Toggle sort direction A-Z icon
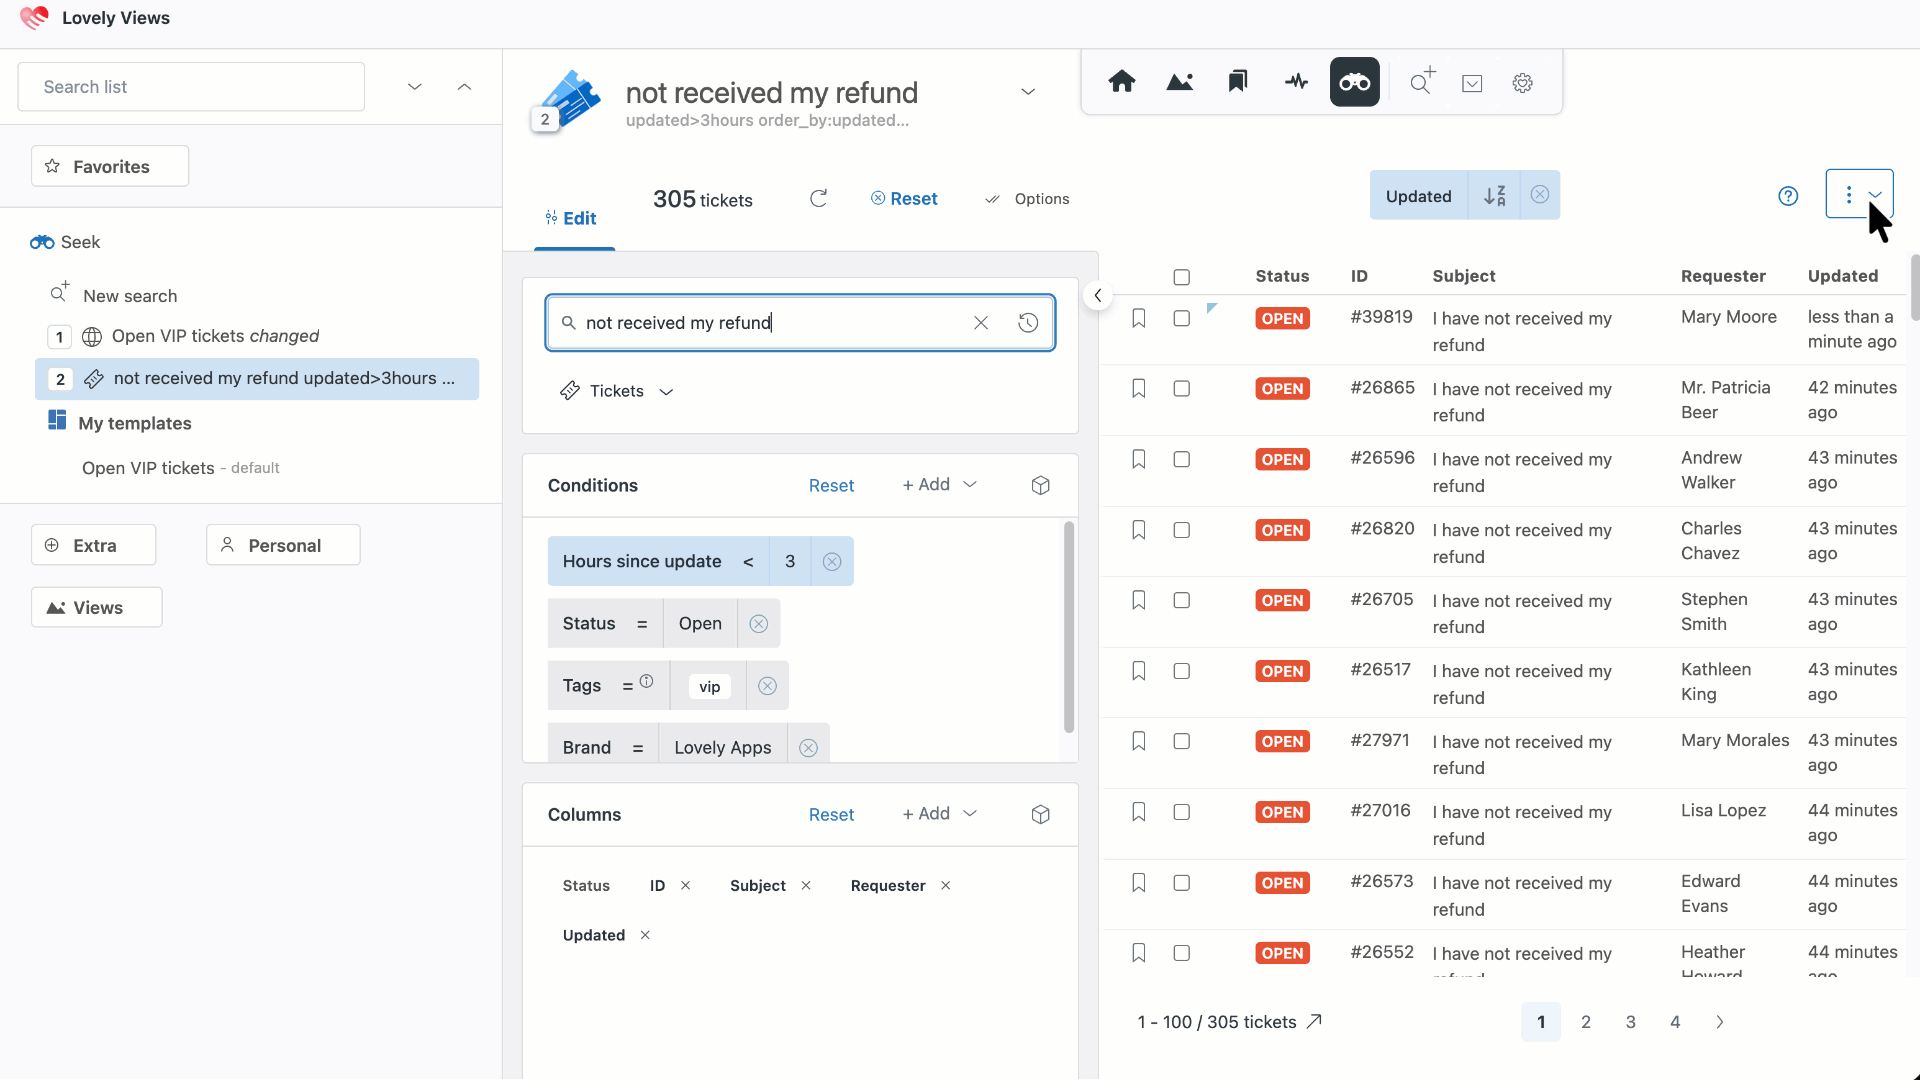This screenshot has width=1920, height=1080. click(x=1494, y=196)
